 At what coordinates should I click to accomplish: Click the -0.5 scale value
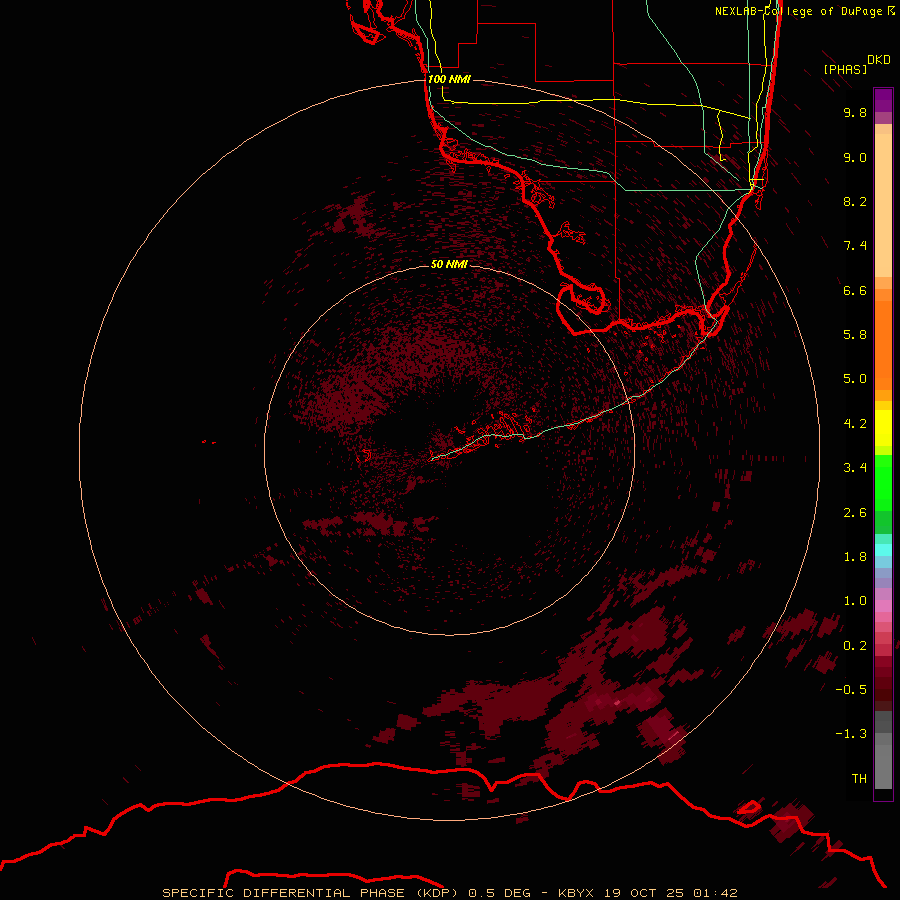point(851,690)
